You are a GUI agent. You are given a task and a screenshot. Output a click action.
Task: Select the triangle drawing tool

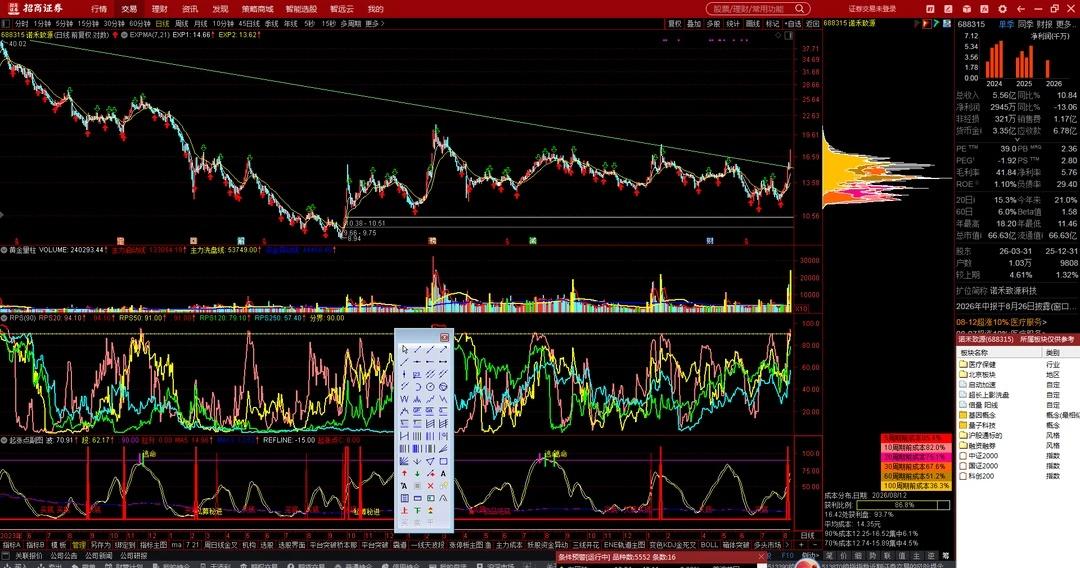coord(430,461)
